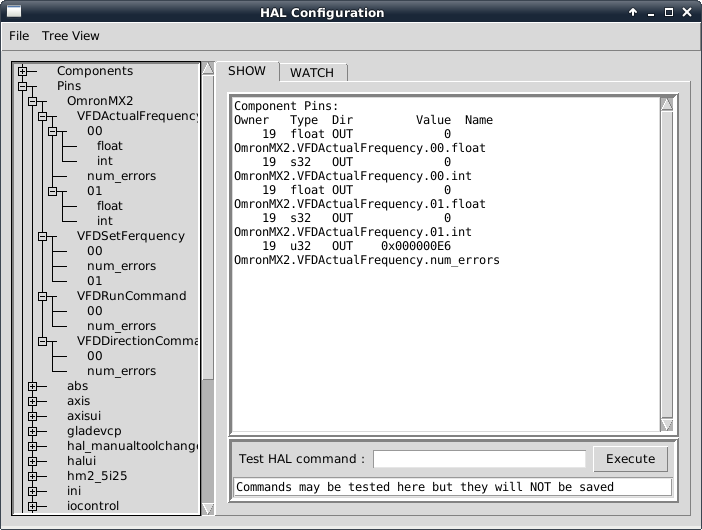This screenshot has height=530, width=702.
Task: Select num_errors under VFDRunCommand
Action: click(121, 326)
